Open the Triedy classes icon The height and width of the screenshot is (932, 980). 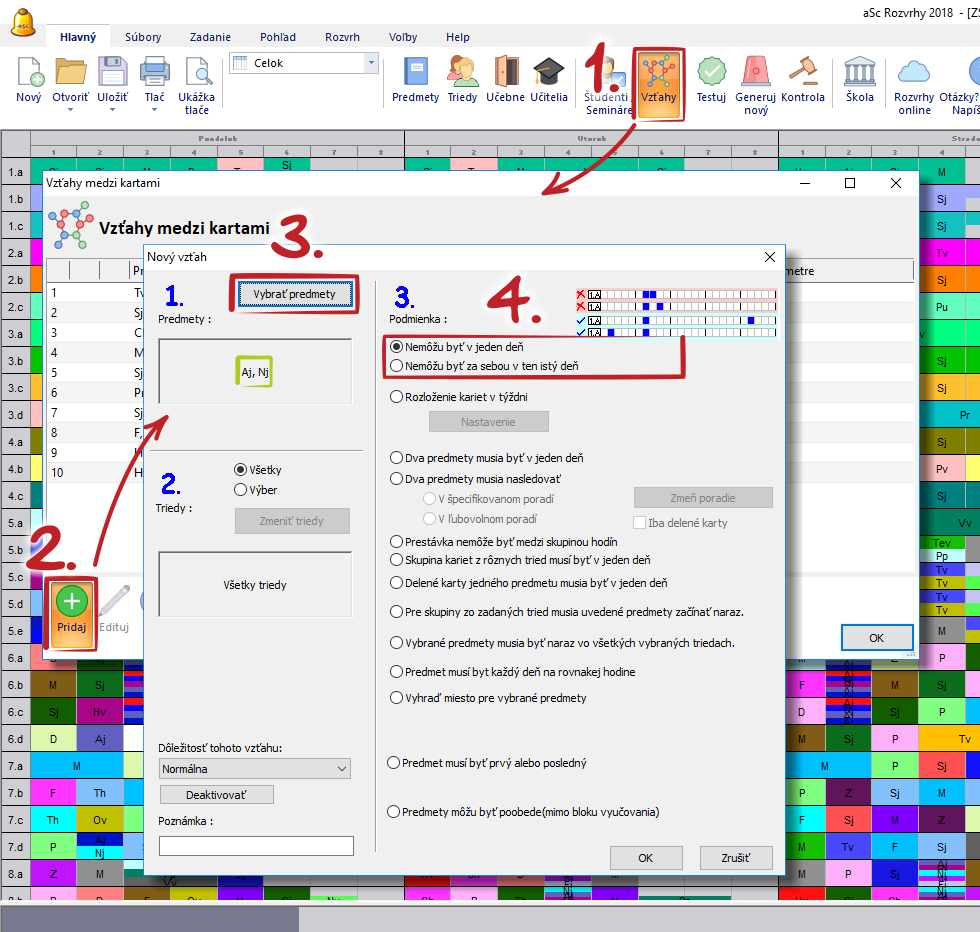click(x=462, y=80)
